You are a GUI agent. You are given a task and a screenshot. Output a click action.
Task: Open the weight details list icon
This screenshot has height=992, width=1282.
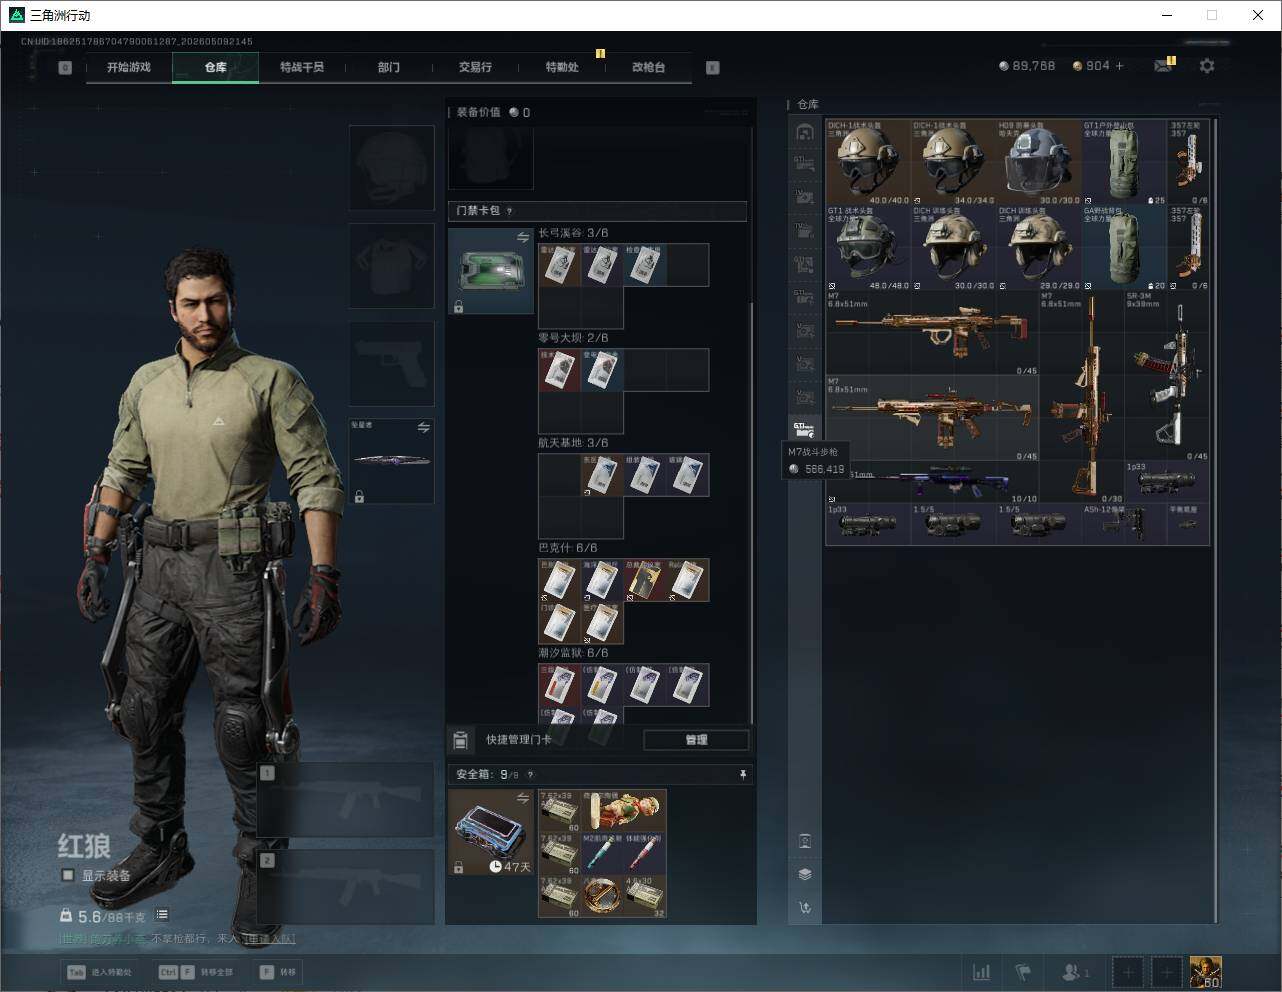tap(162, 915)
